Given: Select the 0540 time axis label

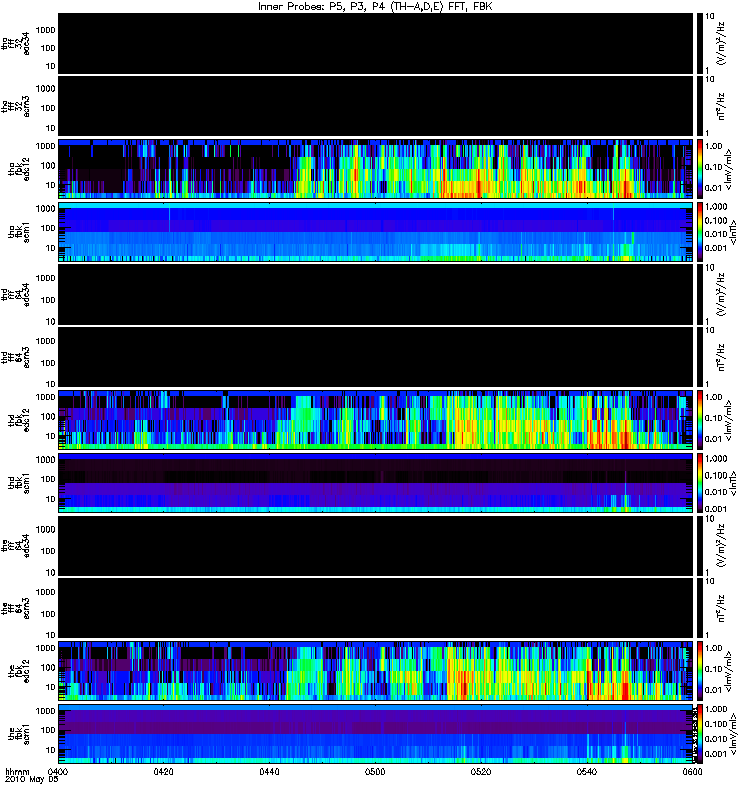Looking at the screenshot, I should [587, 771].
